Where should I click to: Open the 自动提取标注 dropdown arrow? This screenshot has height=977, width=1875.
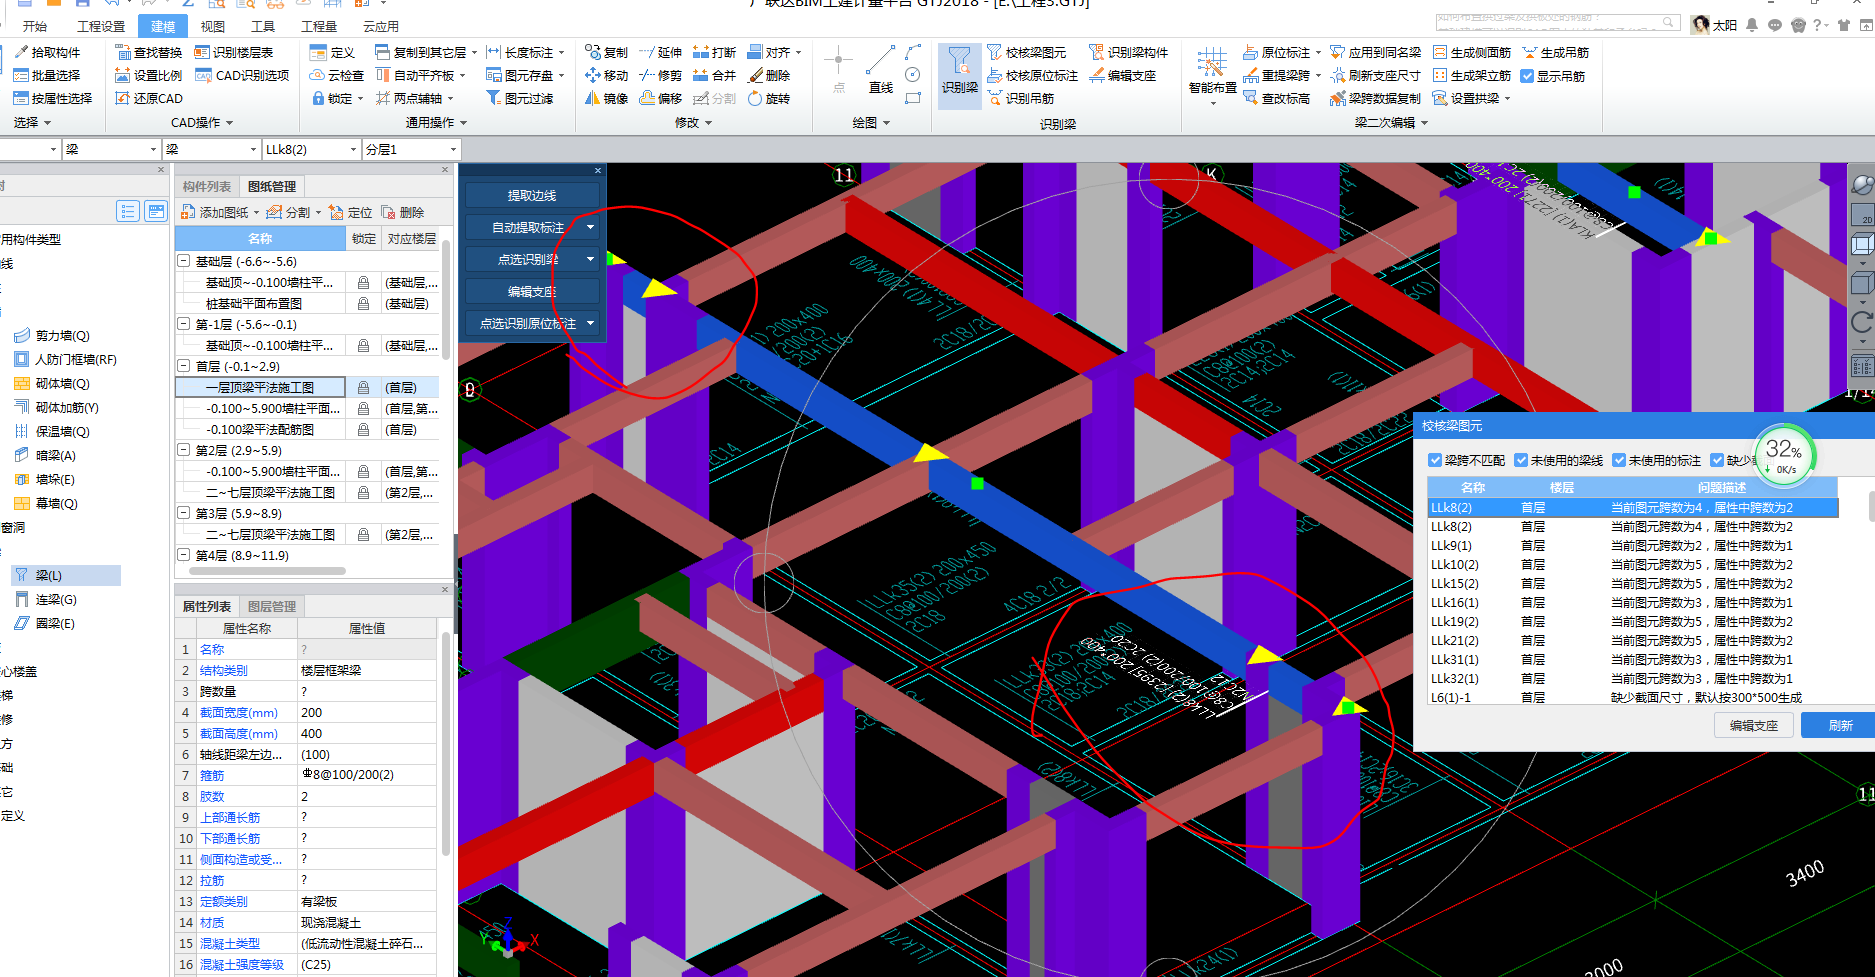(x=591, y=227)
